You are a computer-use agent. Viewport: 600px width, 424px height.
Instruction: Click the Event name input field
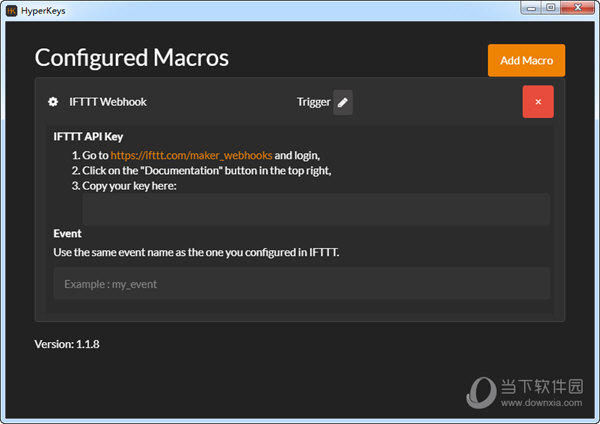(x=302, y=284)
